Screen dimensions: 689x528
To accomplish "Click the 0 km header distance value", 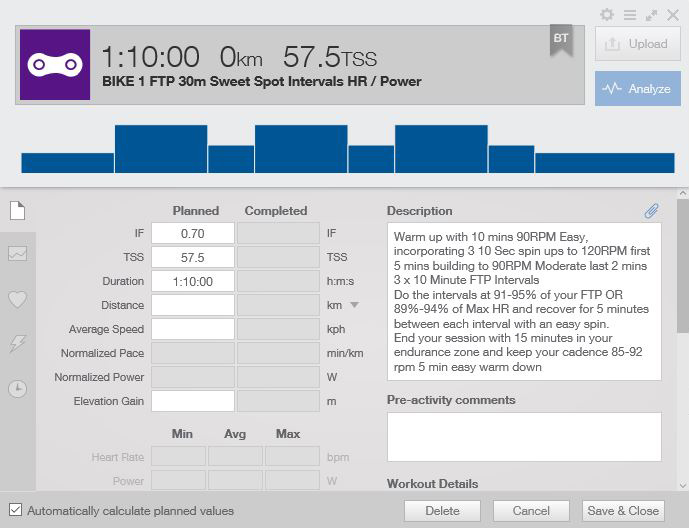I will tap(241, 57).
